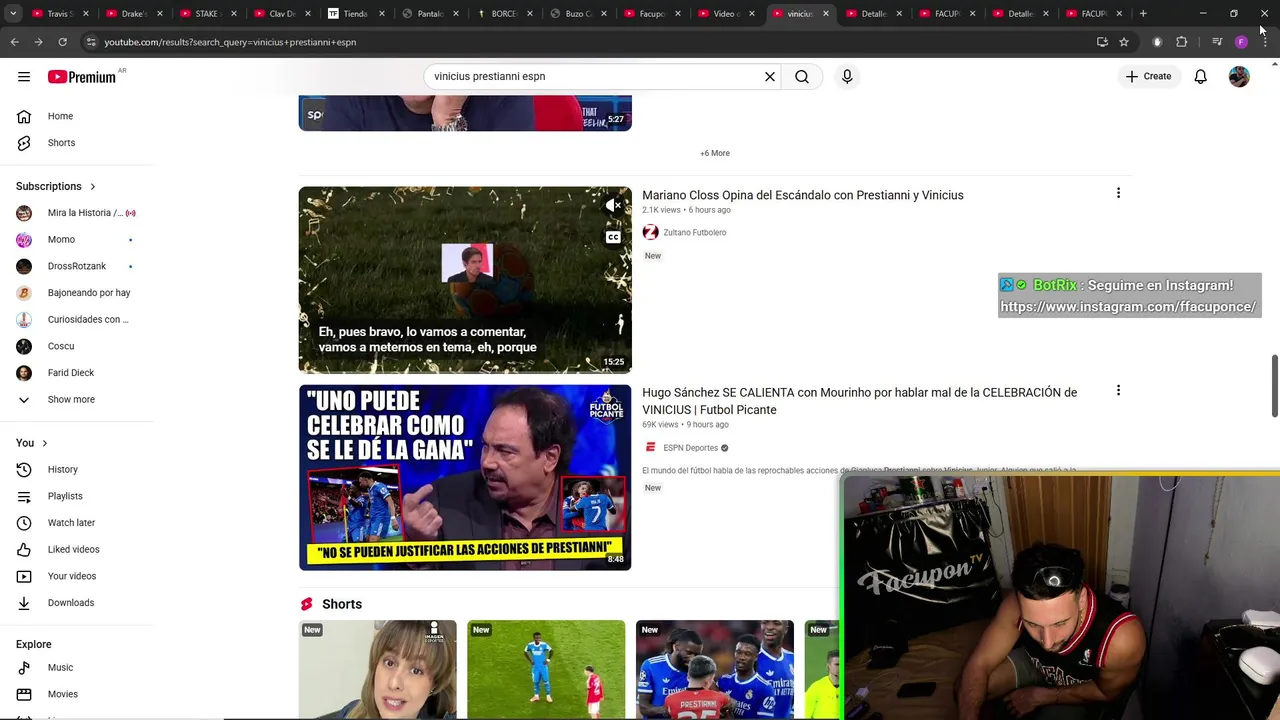Reload the page
The image size is (1280, 720).
tap(62, 42)
